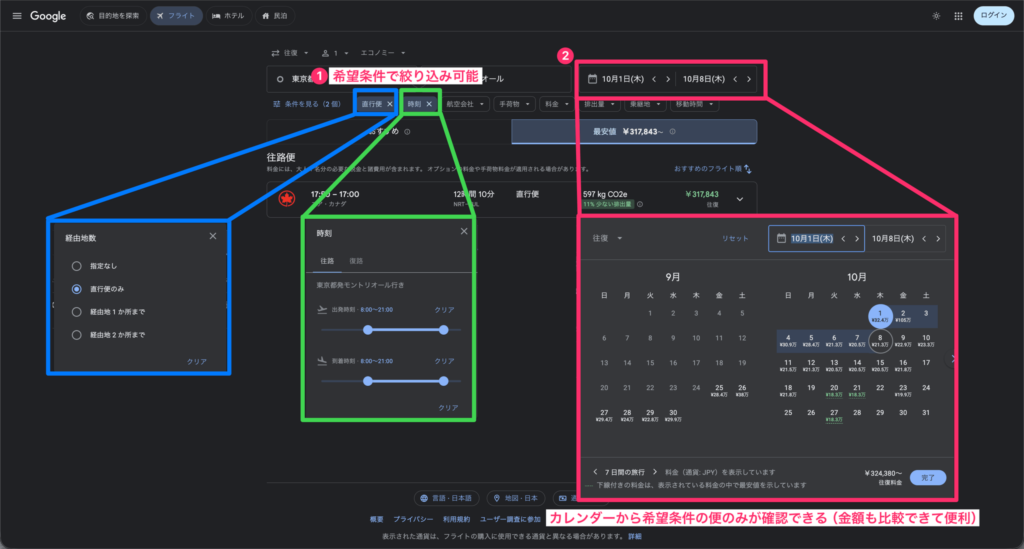Open the passenger count dropdown
Image resolution: width=1024 pixels, height=549 pixels.
[x=335, y=53]
